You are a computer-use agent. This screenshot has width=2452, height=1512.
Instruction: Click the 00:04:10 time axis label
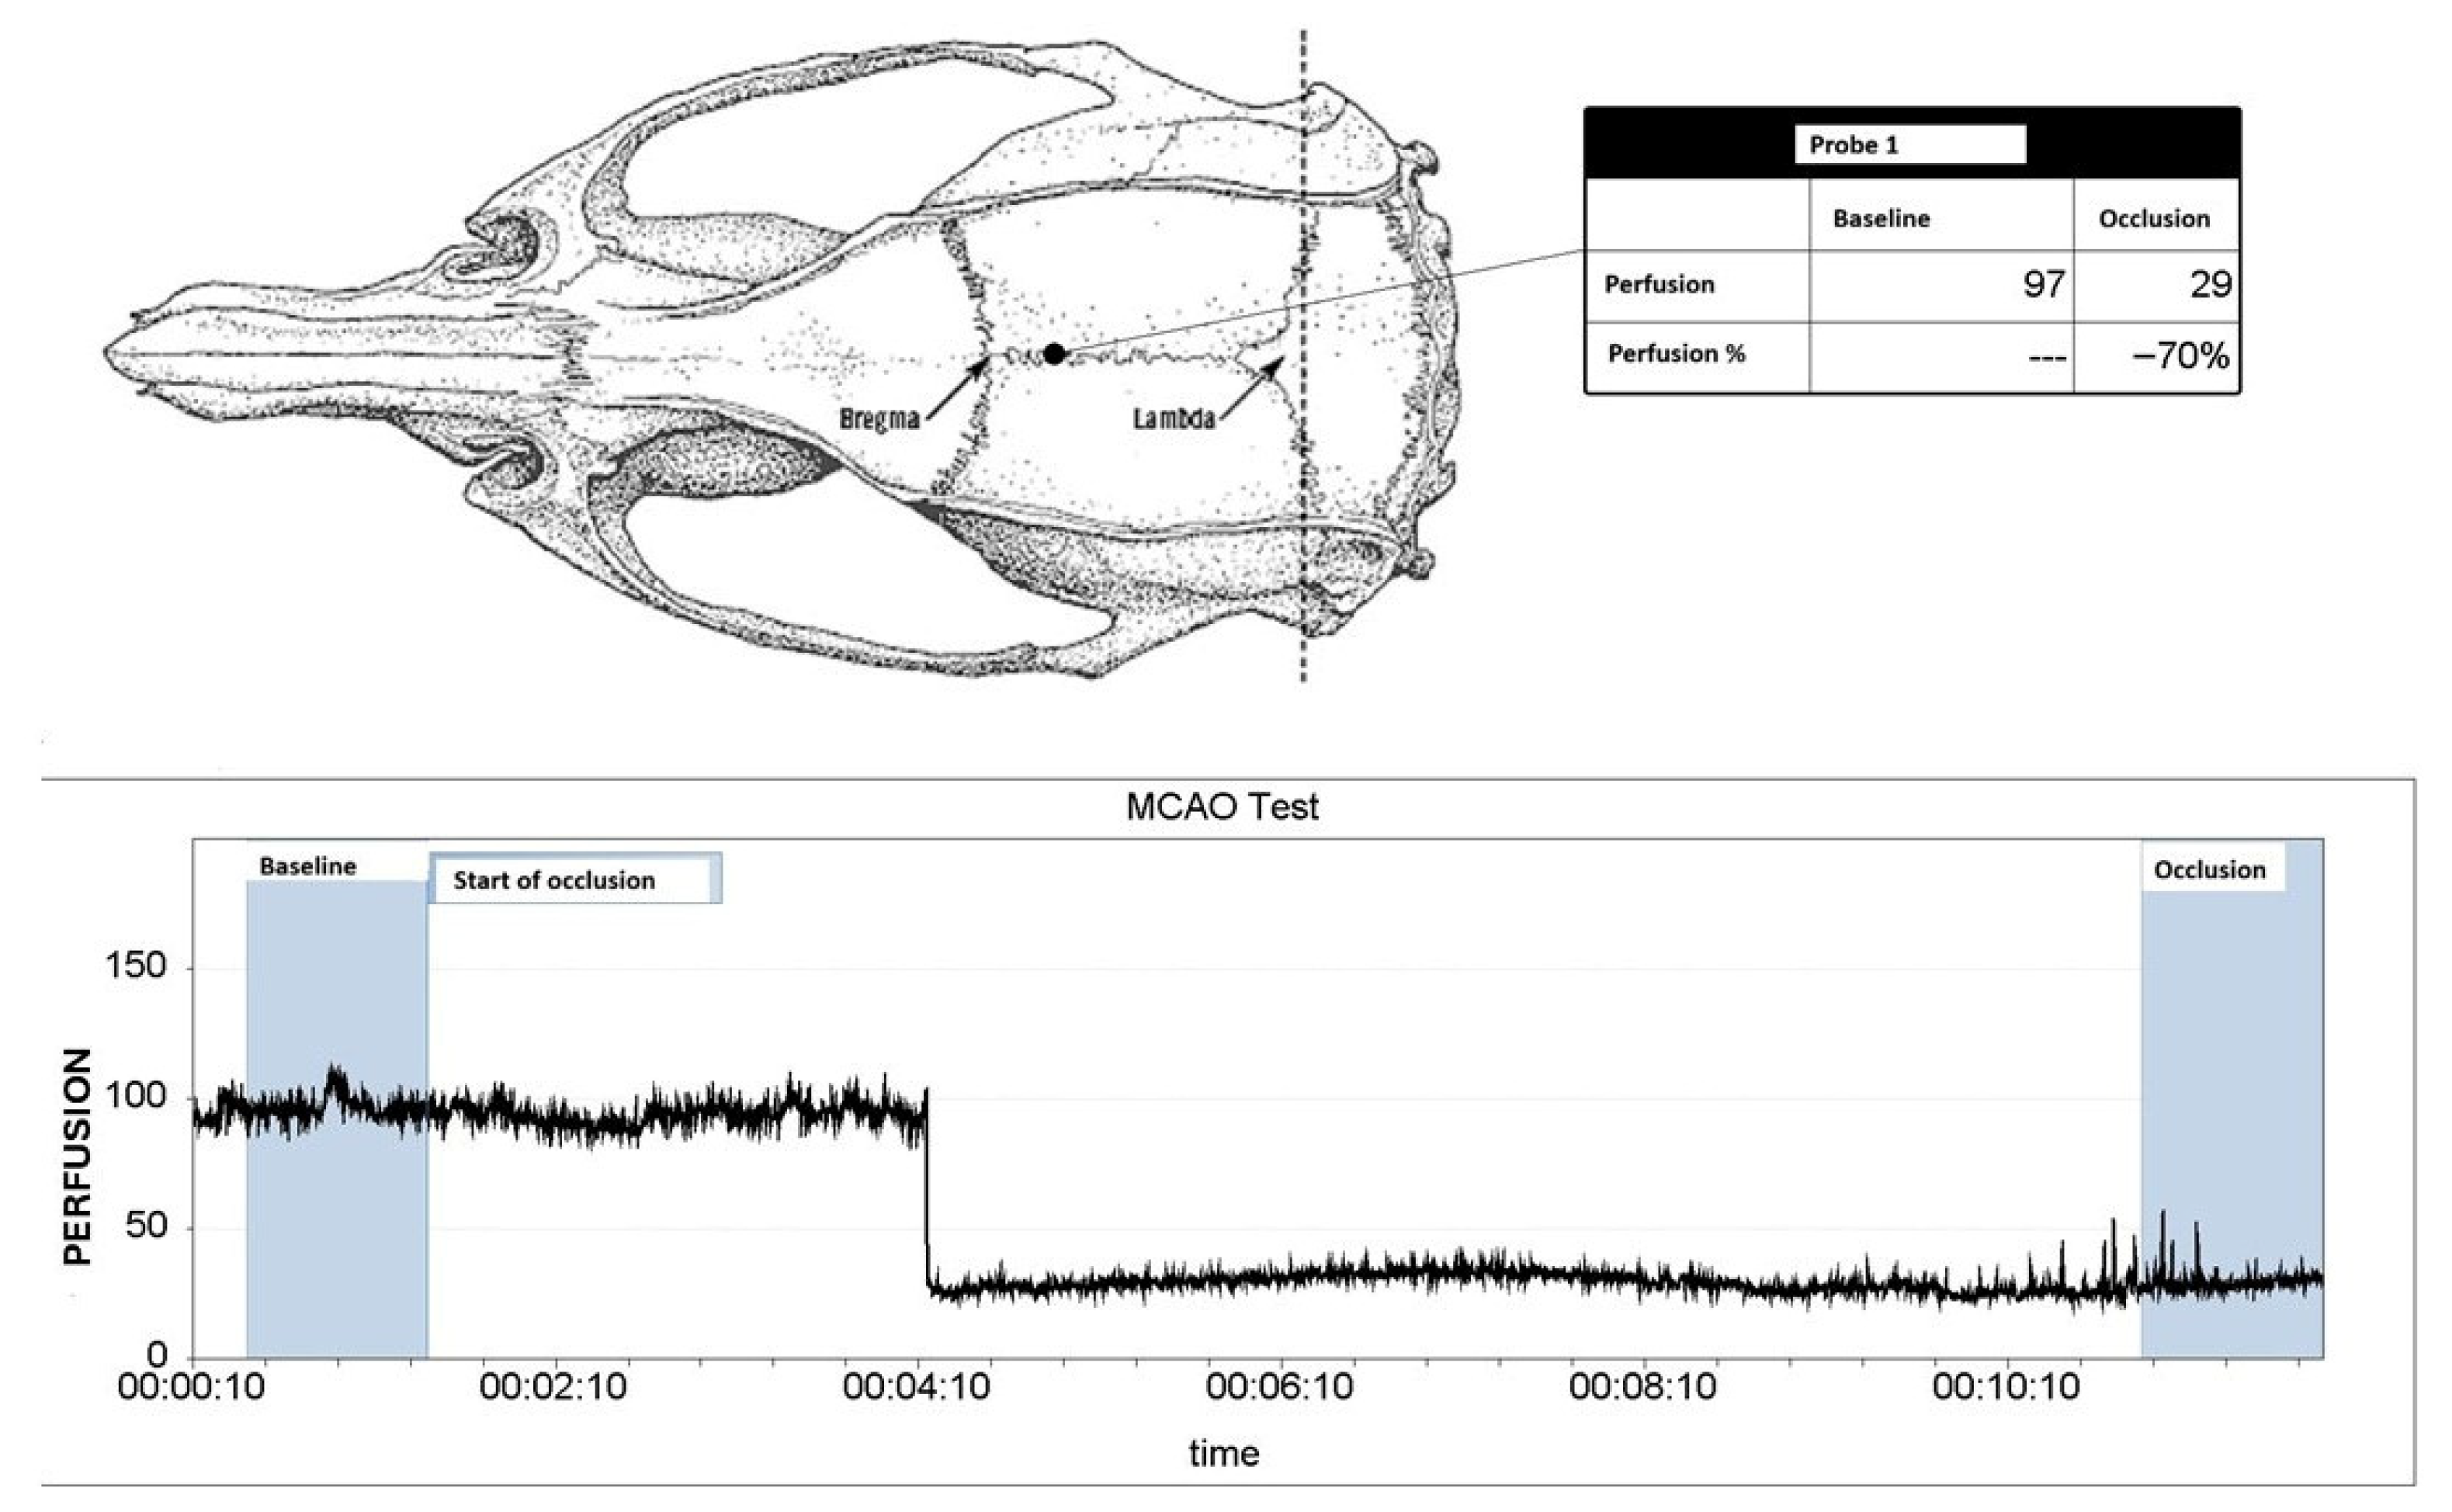click(916, 1388)
